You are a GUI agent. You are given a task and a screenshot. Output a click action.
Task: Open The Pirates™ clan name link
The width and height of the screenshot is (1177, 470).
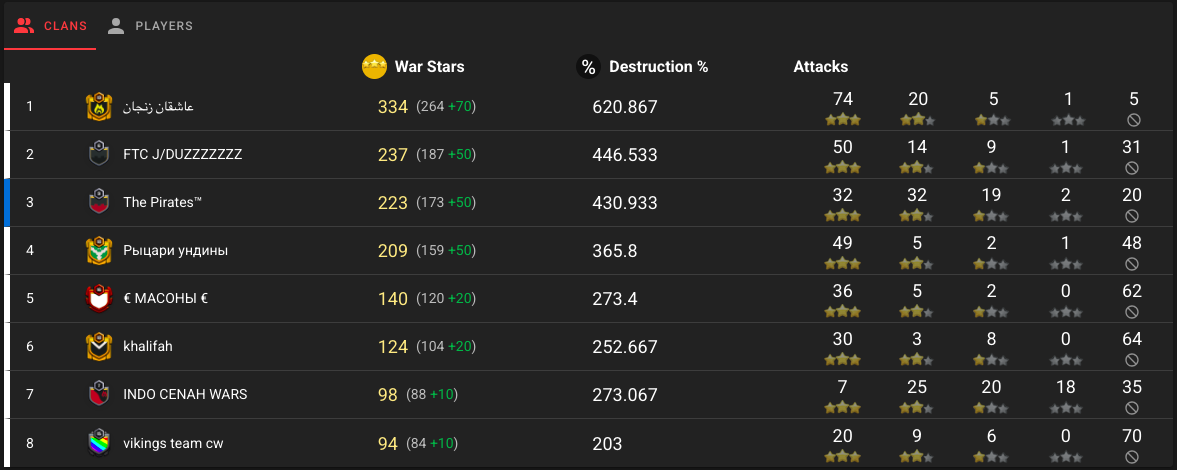(162, 202)
